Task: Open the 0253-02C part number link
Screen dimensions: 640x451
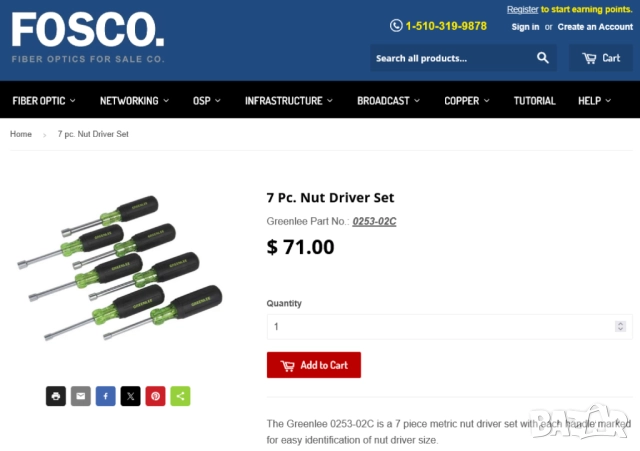Action: [374, 221]
